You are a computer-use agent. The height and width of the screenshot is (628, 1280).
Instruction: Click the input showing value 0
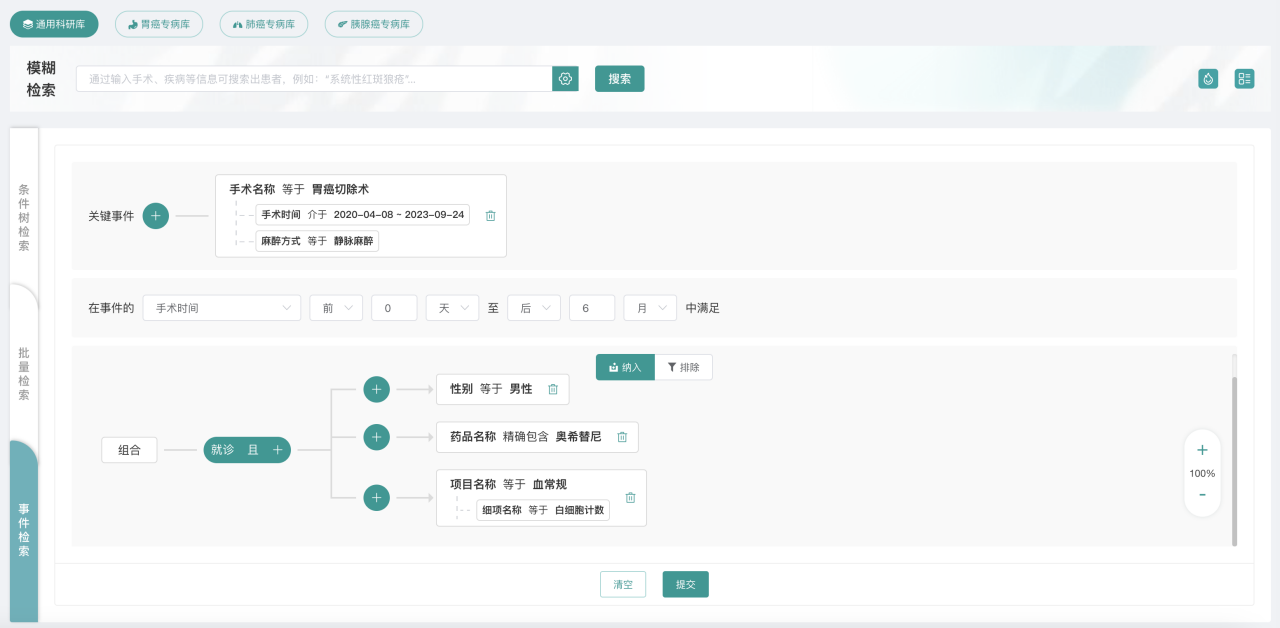tap(394, 308)
